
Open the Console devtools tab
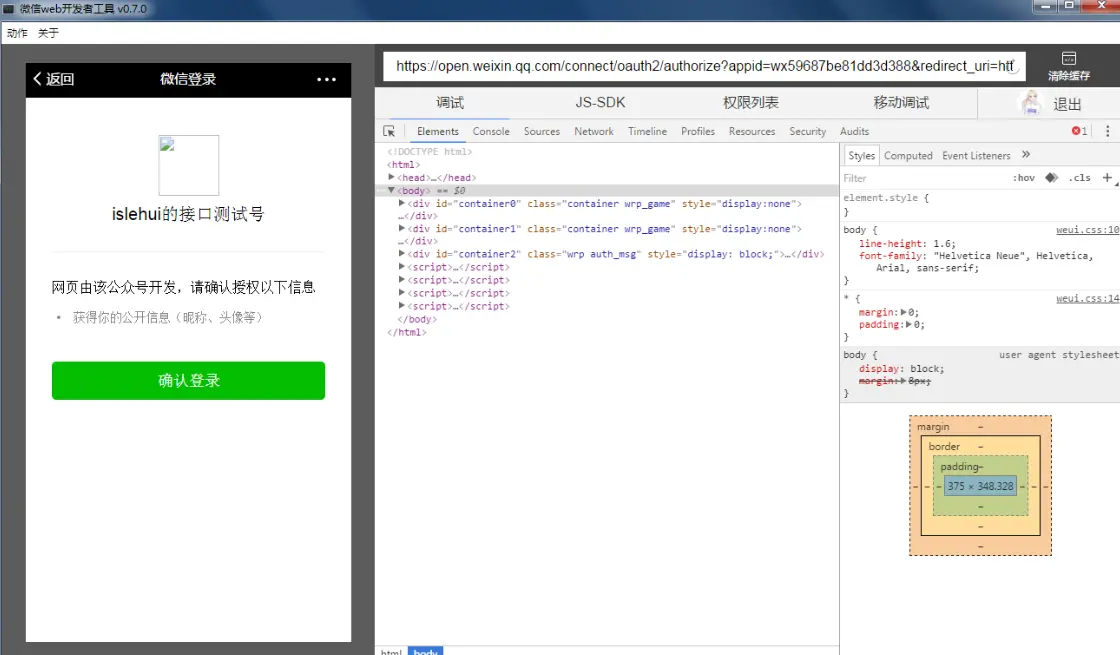coord(491,131)
